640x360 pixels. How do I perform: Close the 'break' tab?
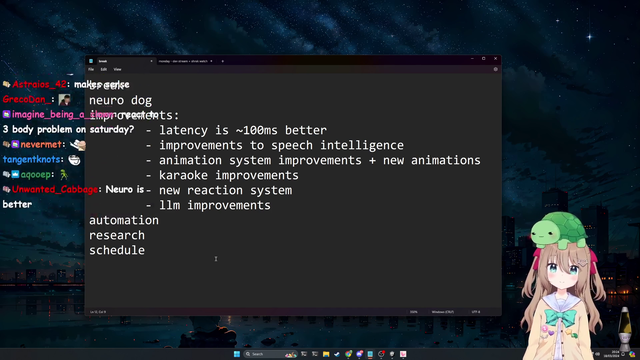coord(151,61)
